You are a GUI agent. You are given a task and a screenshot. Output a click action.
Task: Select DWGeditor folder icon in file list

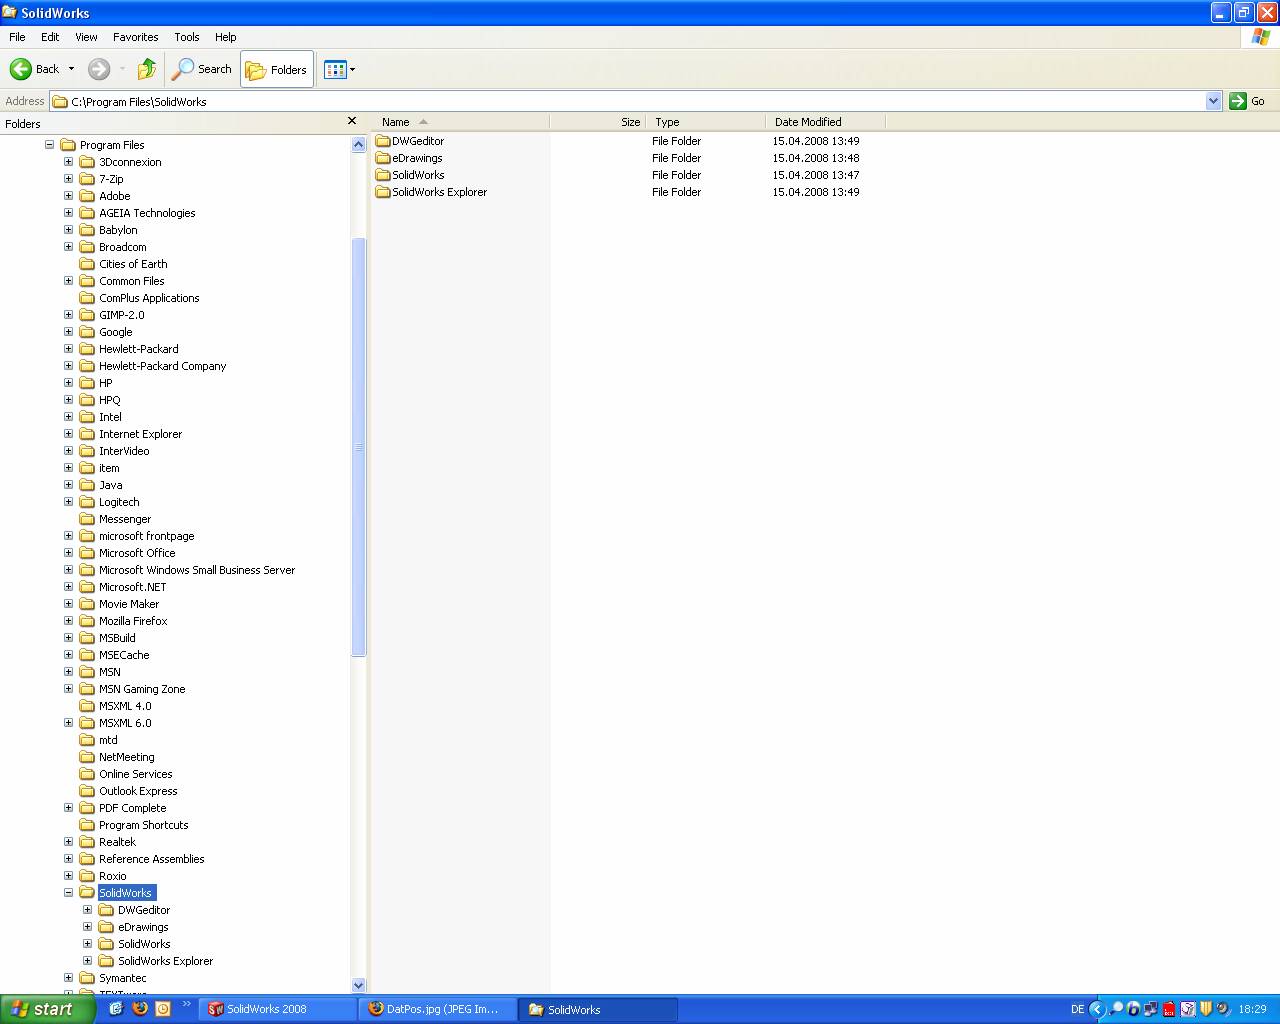tap(383, 141)
